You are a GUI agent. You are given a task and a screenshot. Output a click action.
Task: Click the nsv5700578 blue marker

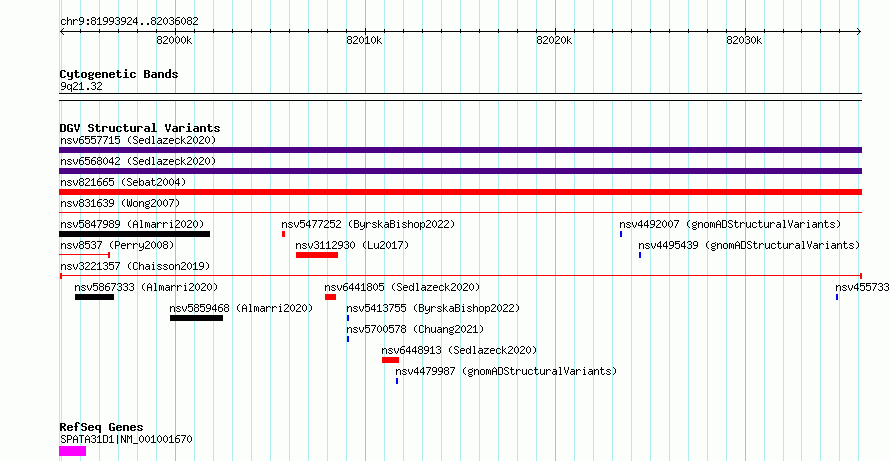click(x=348, y=339)
